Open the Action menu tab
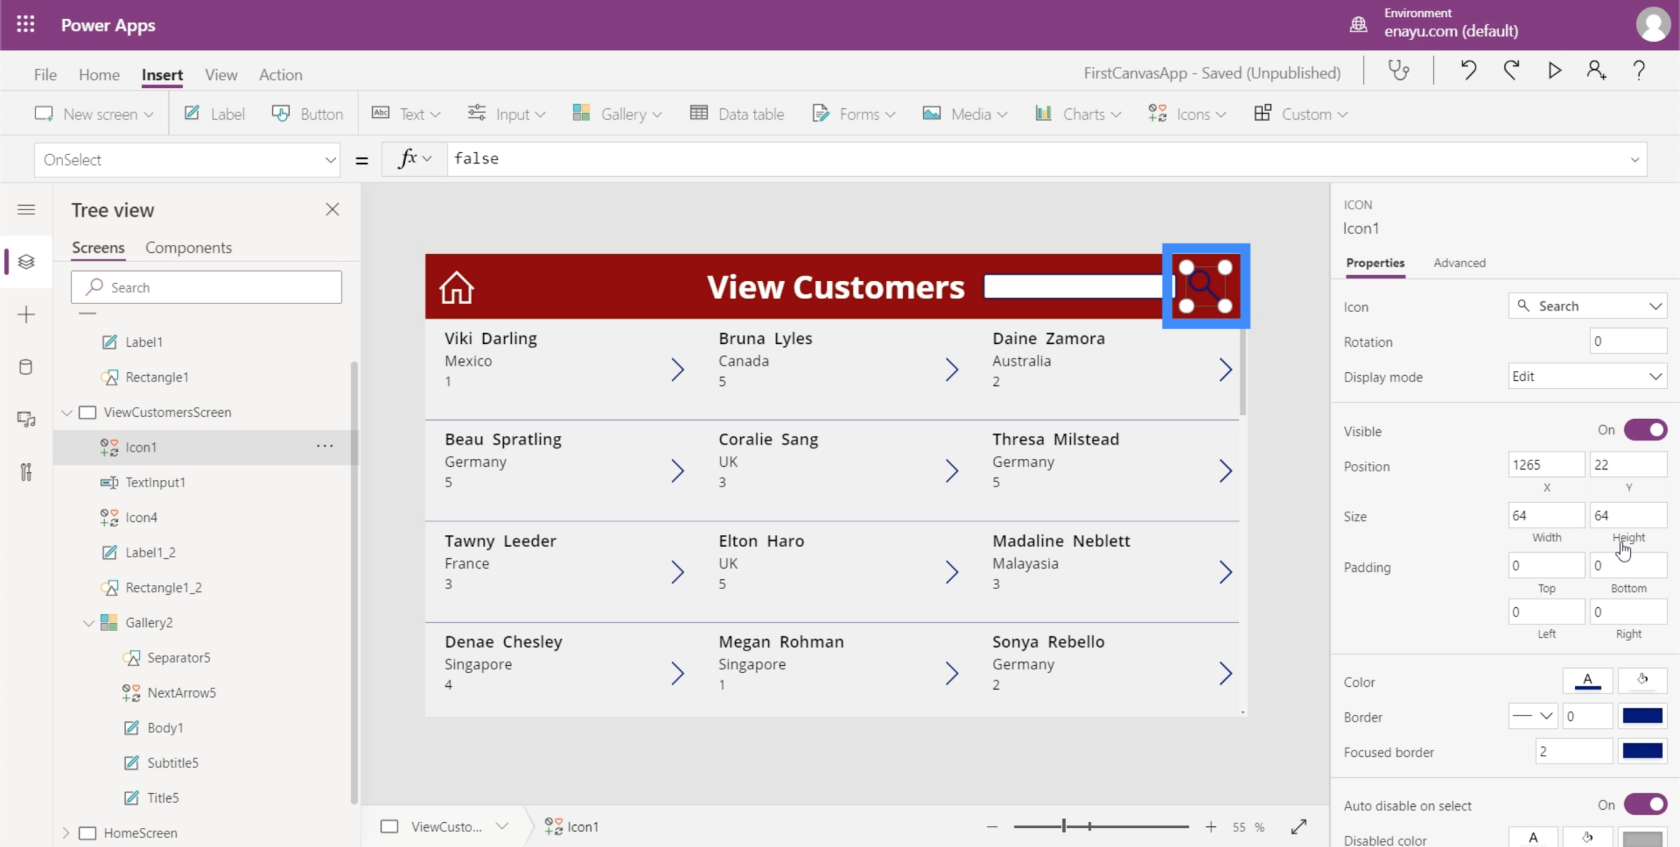The width and height of the screenshot is (1680, 847). click(x=280, y=74)
